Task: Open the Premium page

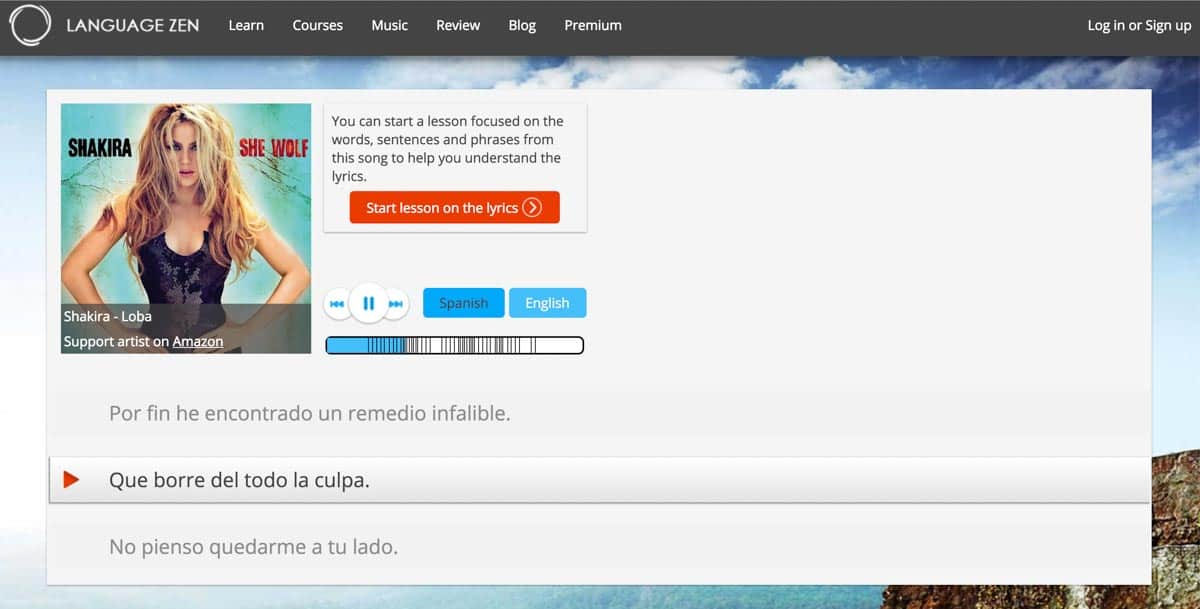Action: coord(593,25)
